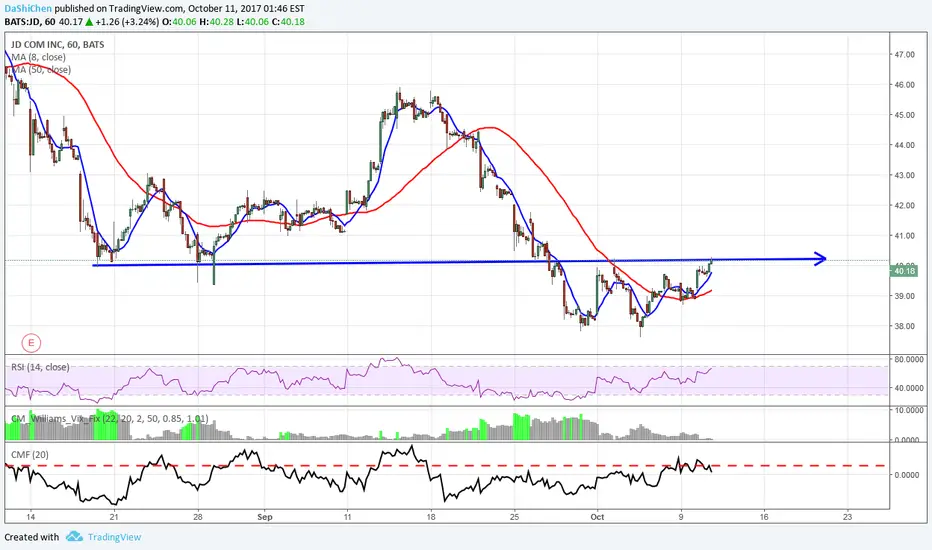This screenshot has height=550, width=932.
Task: Select the JD COM INC, 60, BATS legend
Action: click(57, 45)
